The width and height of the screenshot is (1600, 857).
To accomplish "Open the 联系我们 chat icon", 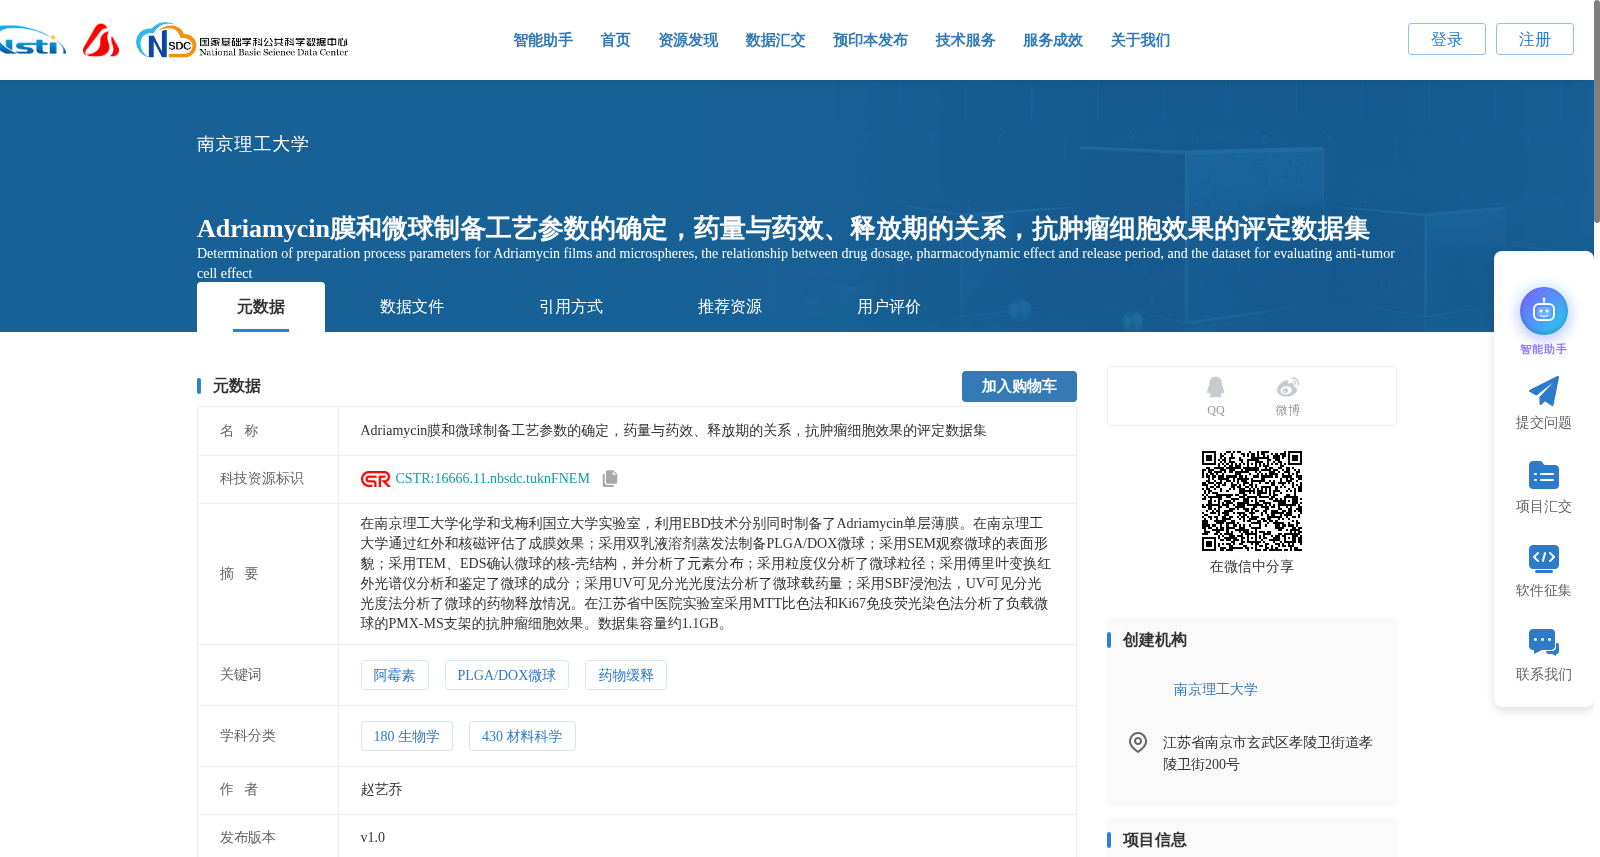I will (x=1543, y=642).
